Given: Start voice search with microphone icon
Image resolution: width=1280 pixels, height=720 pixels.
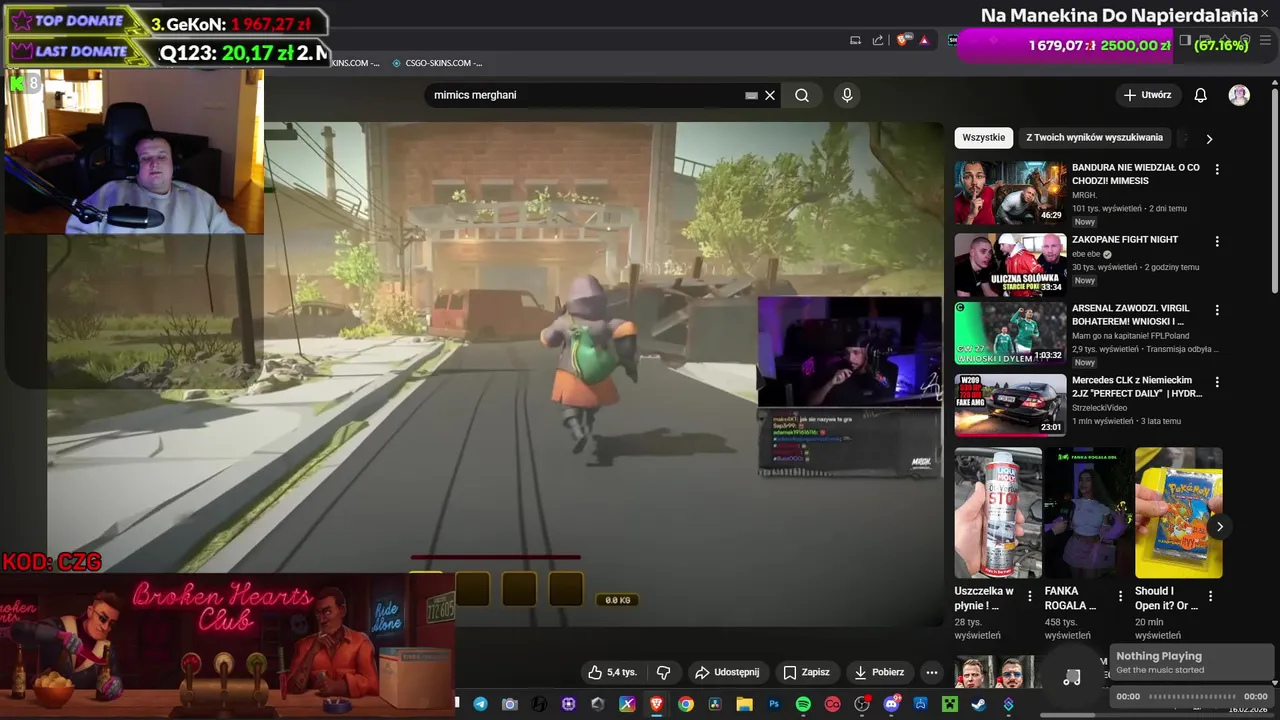Looking at the screenshot, I should pyautogui.click(x=847, y=95).
